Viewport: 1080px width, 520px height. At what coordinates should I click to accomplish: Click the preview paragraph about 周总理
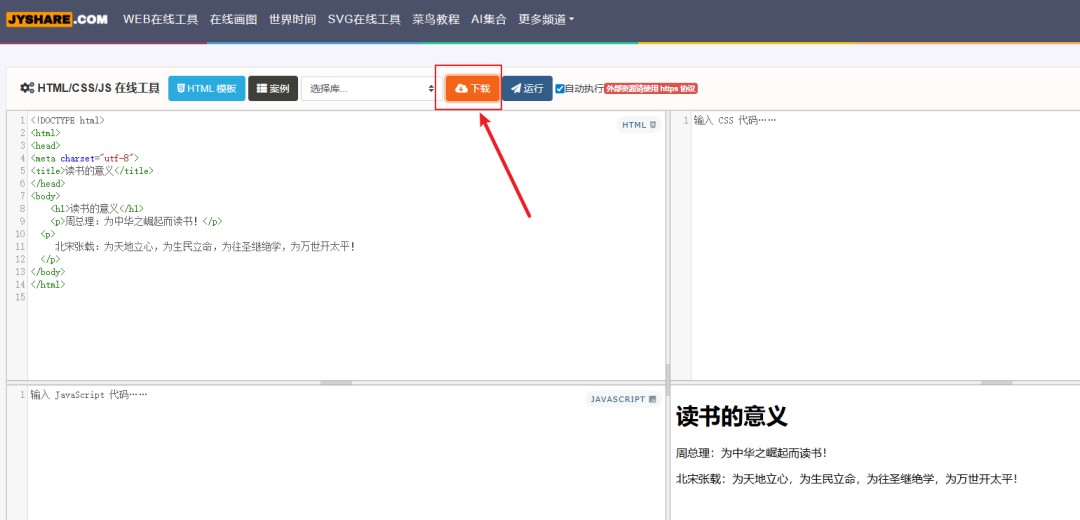pos(751,453)
